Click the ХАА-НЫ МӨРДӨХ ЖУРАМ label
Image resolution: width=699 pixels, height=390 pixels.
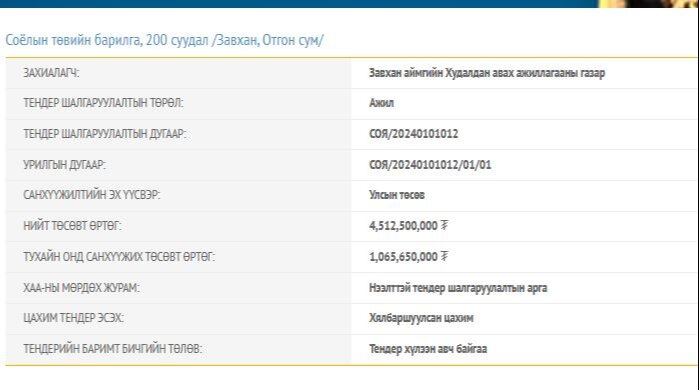click(81, 288)
